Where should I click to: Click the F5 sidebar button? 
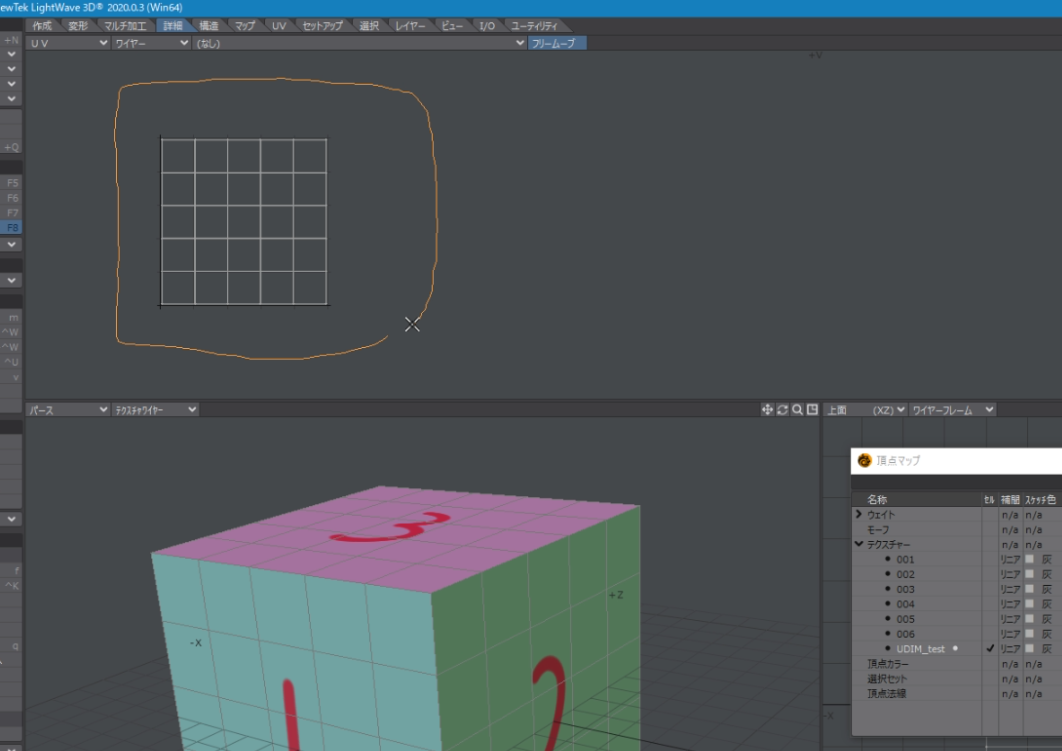pyautogui.click(x=12, y=183)
